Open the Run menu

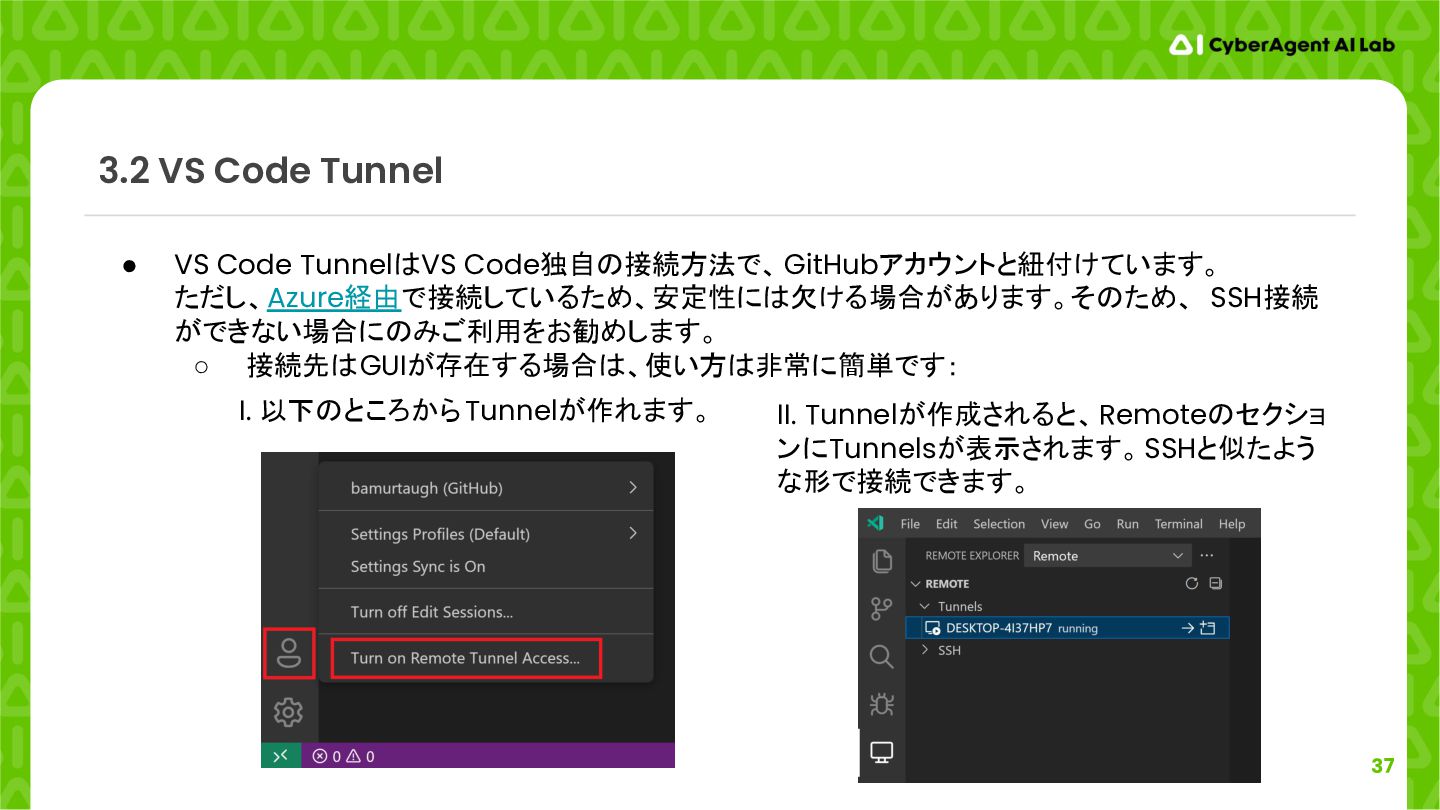coord(1127,524)
